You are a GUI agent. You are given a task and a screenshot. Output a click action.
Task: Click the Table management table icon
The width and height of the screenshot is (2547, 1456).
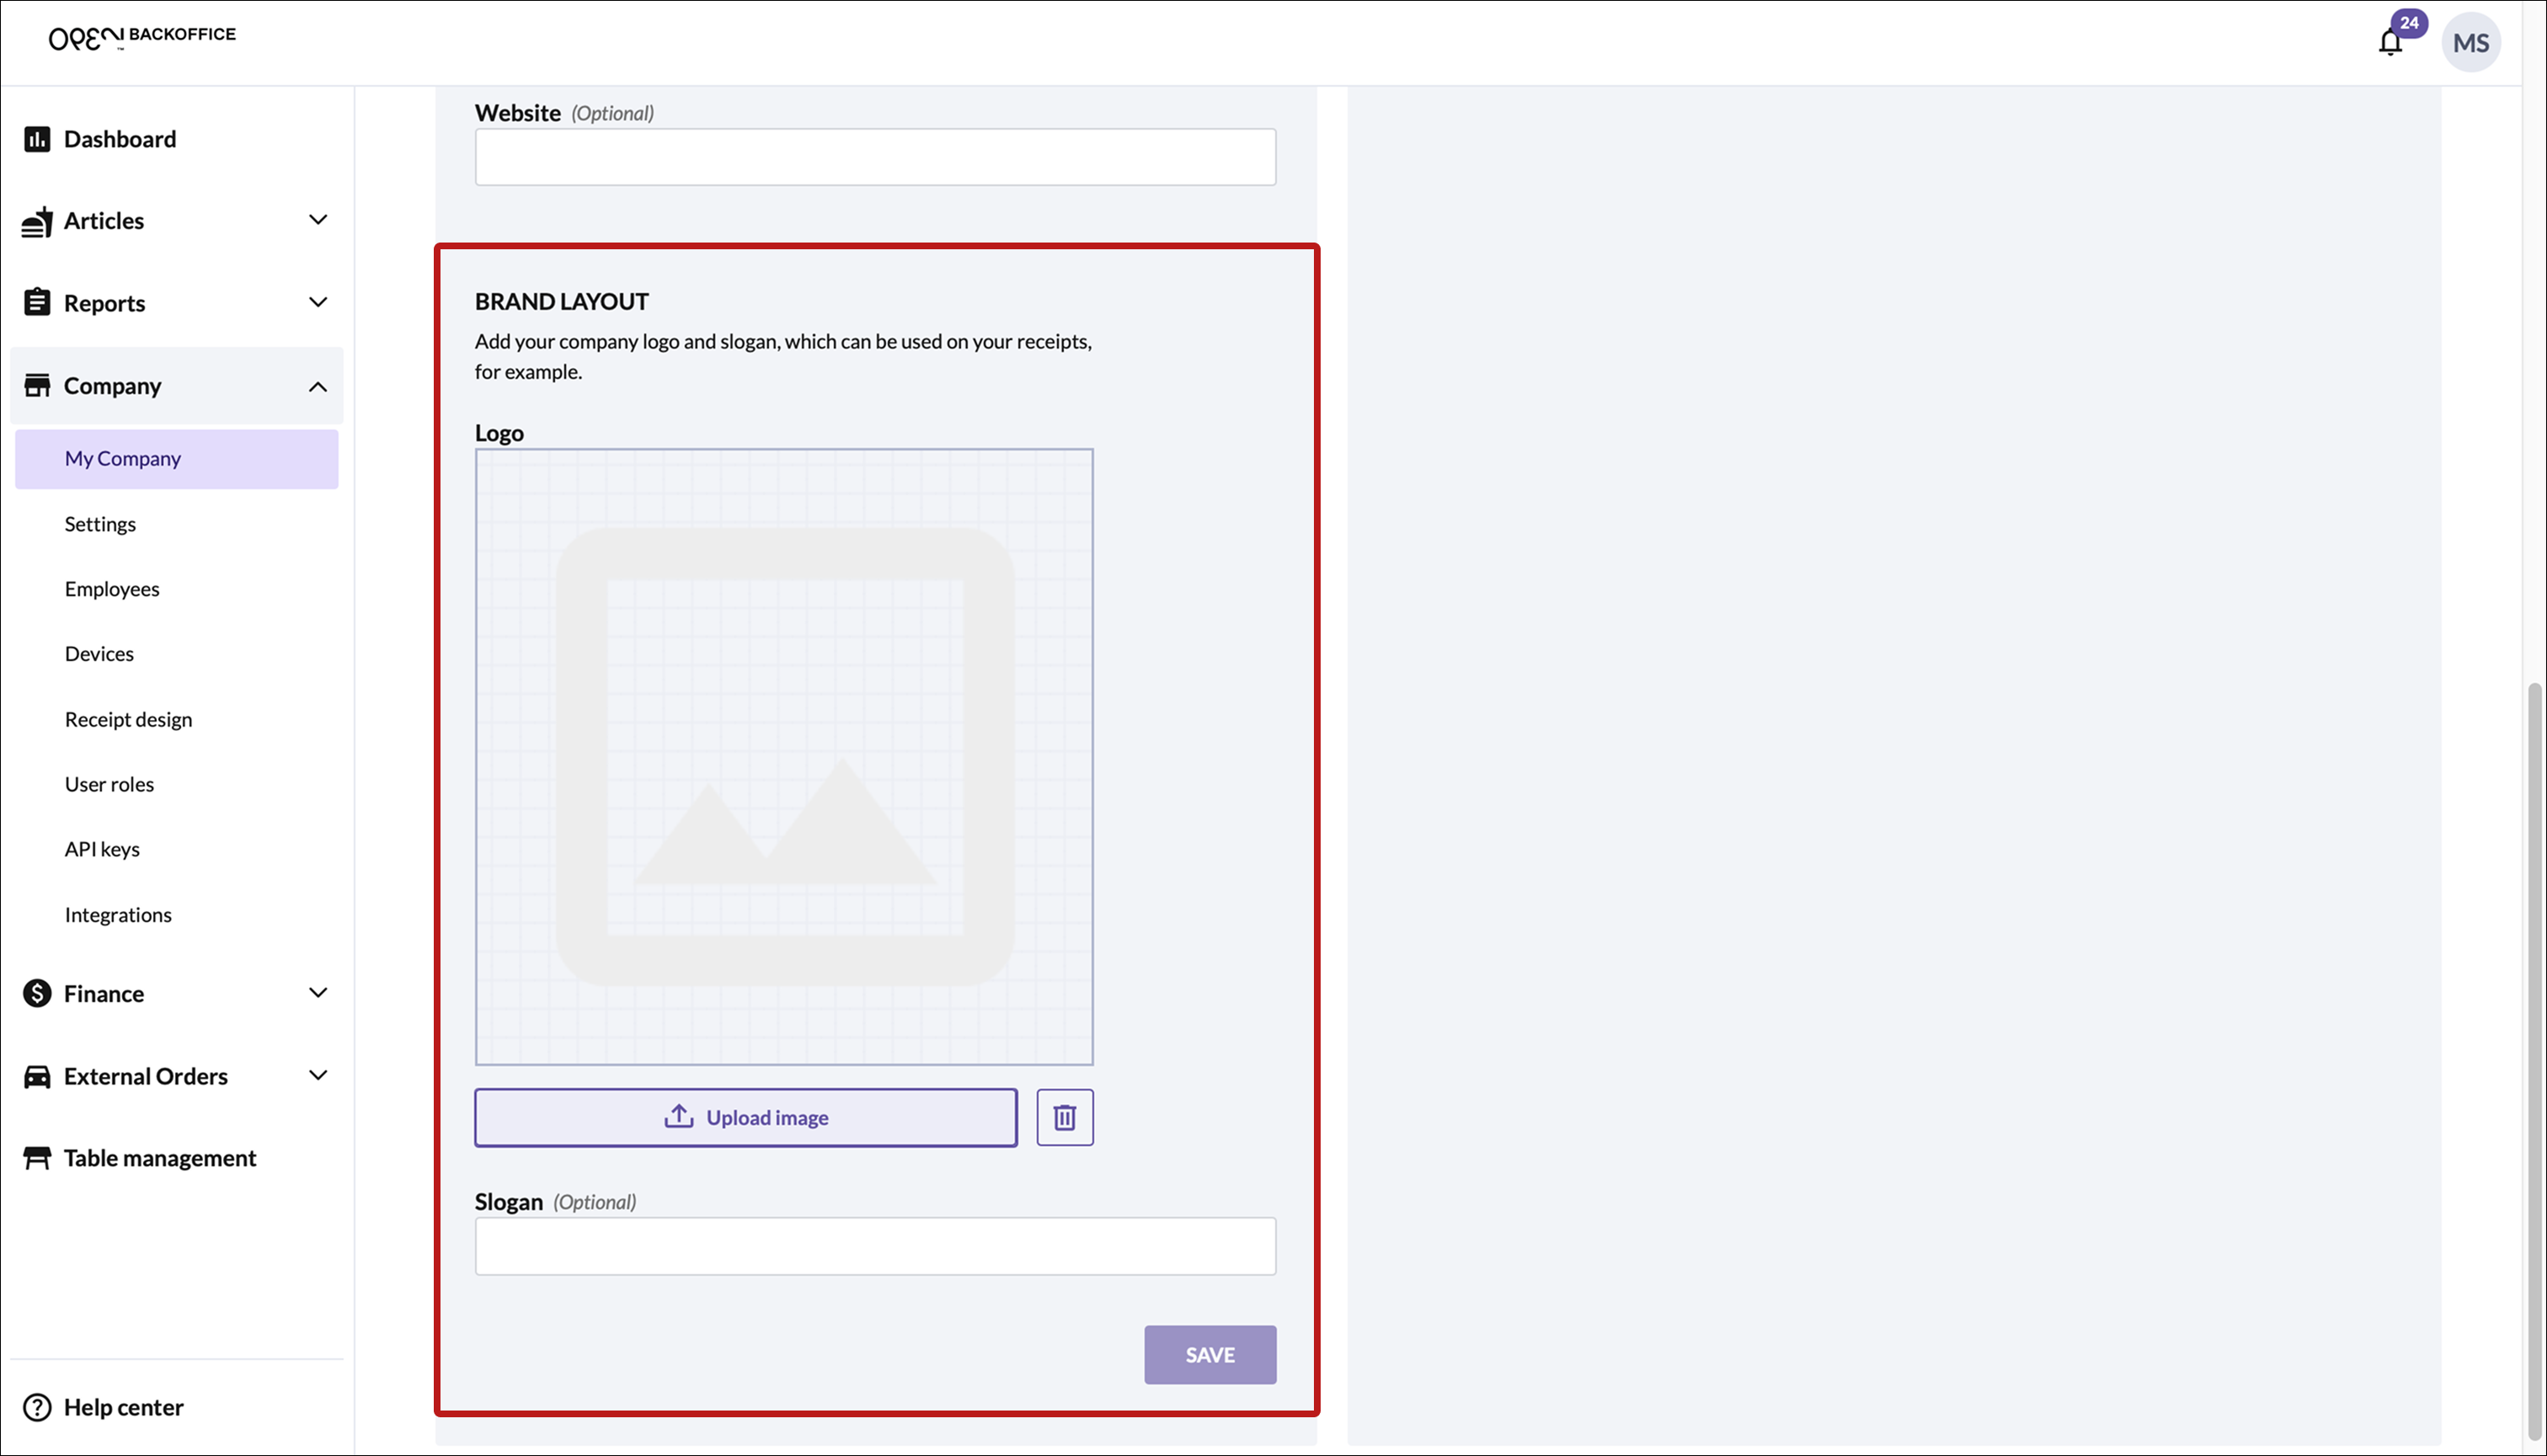(x=37, y=1158)
